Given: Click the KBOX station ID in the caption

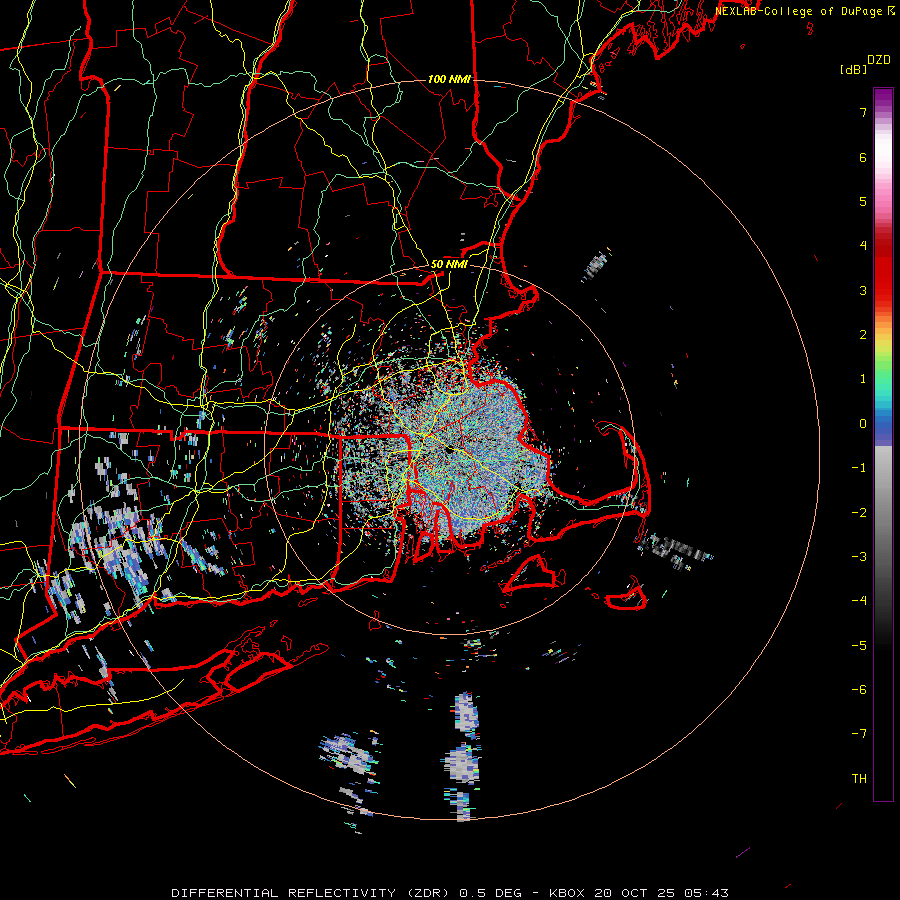Looking at the screenshot, I should 567,893.
